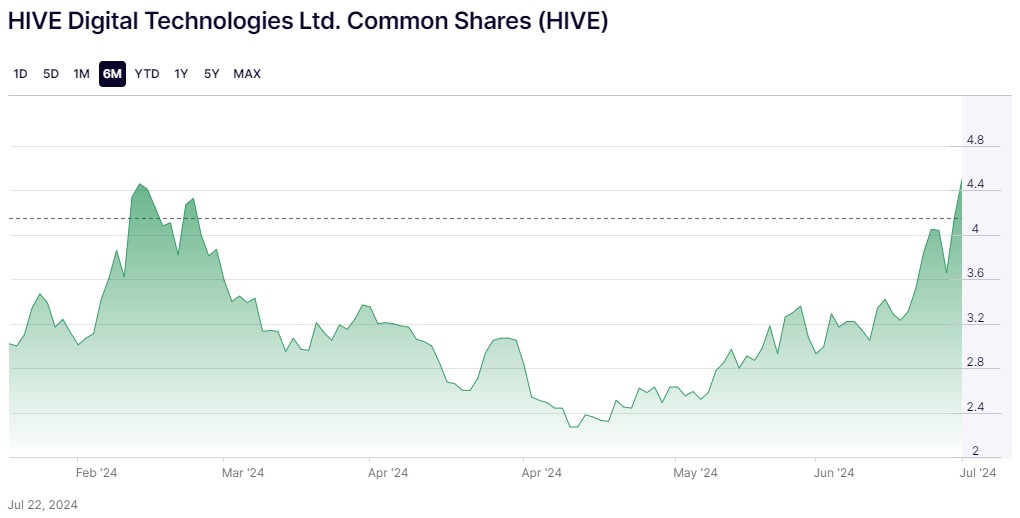Click the Jul 22, 2024 date text

pyautogui.click(x=43, y=504)
